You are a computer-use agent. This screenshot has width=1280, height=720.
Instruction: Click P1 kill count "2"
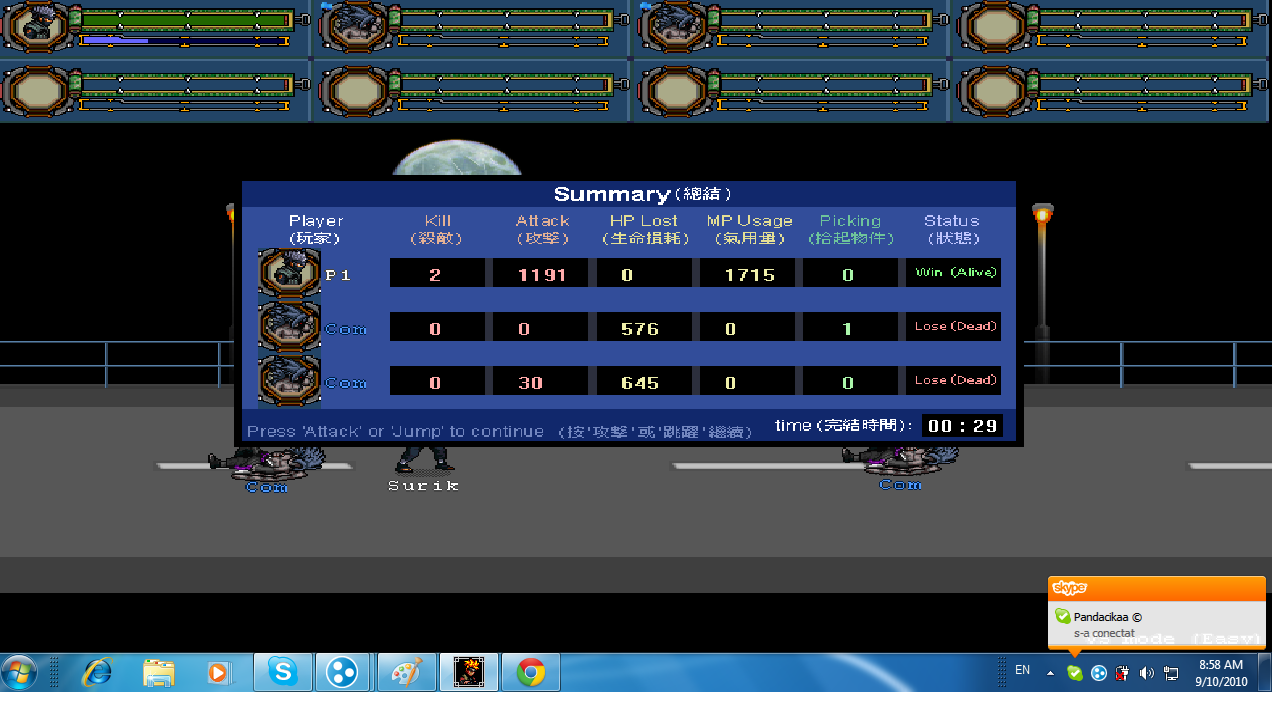click(x=436, y=273)
